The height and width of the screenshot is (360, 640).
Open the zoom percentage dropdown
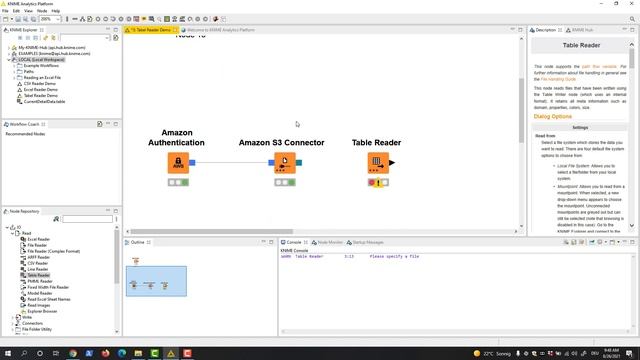[58, 19]
